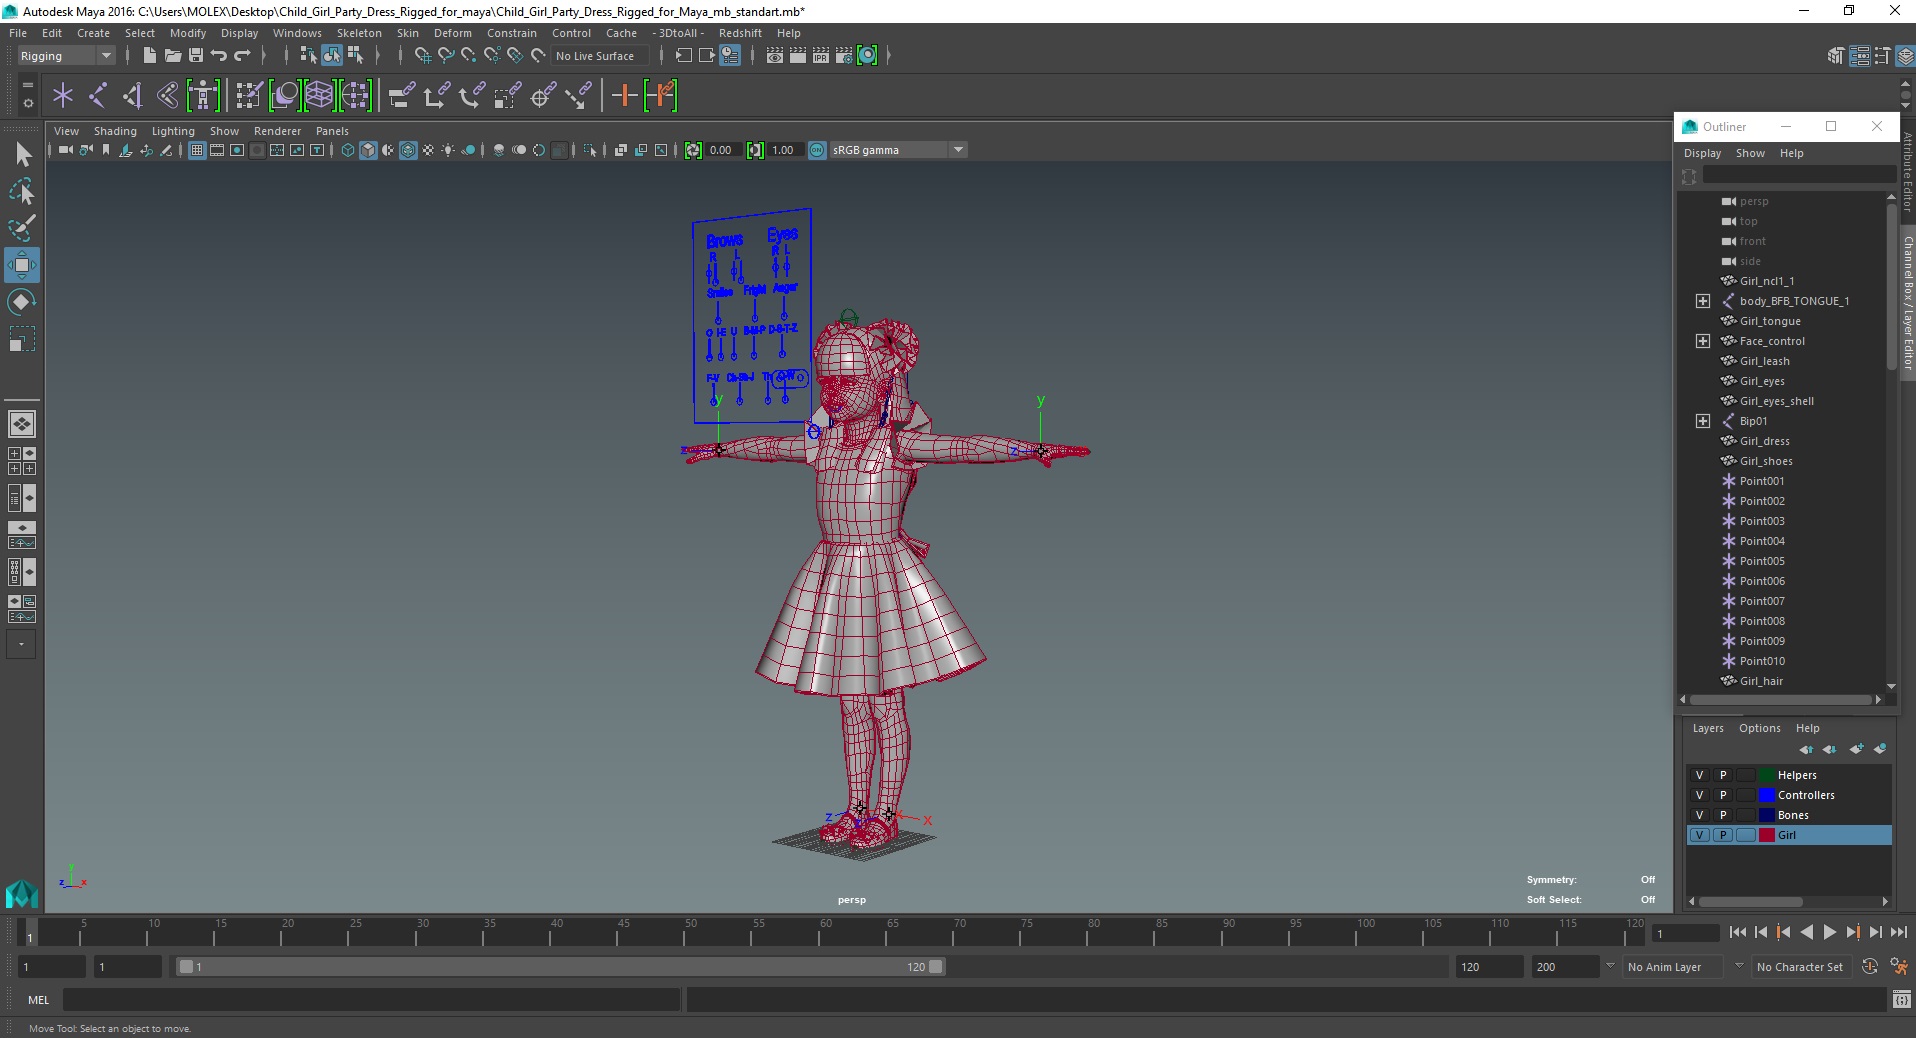Click the No Live Surface field
The height and width of the screenshot is (1038, 1916).
coord(600,56)
